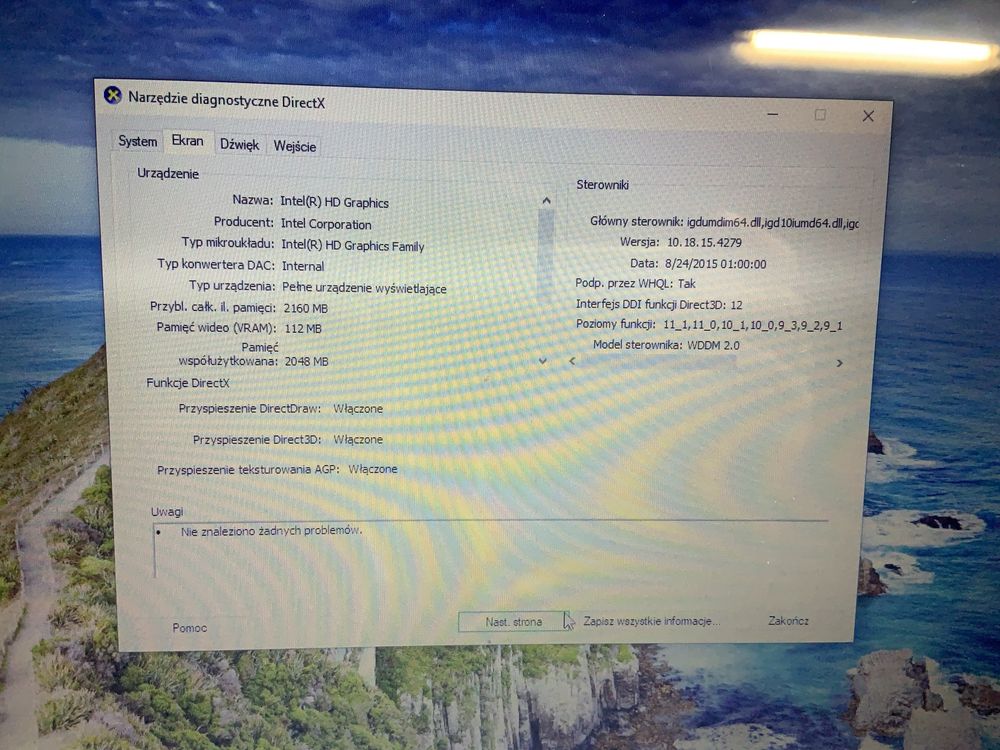Click the Direct3D DDI value '12'
This screenshot has height=750, width=1000.
point(737,305)
